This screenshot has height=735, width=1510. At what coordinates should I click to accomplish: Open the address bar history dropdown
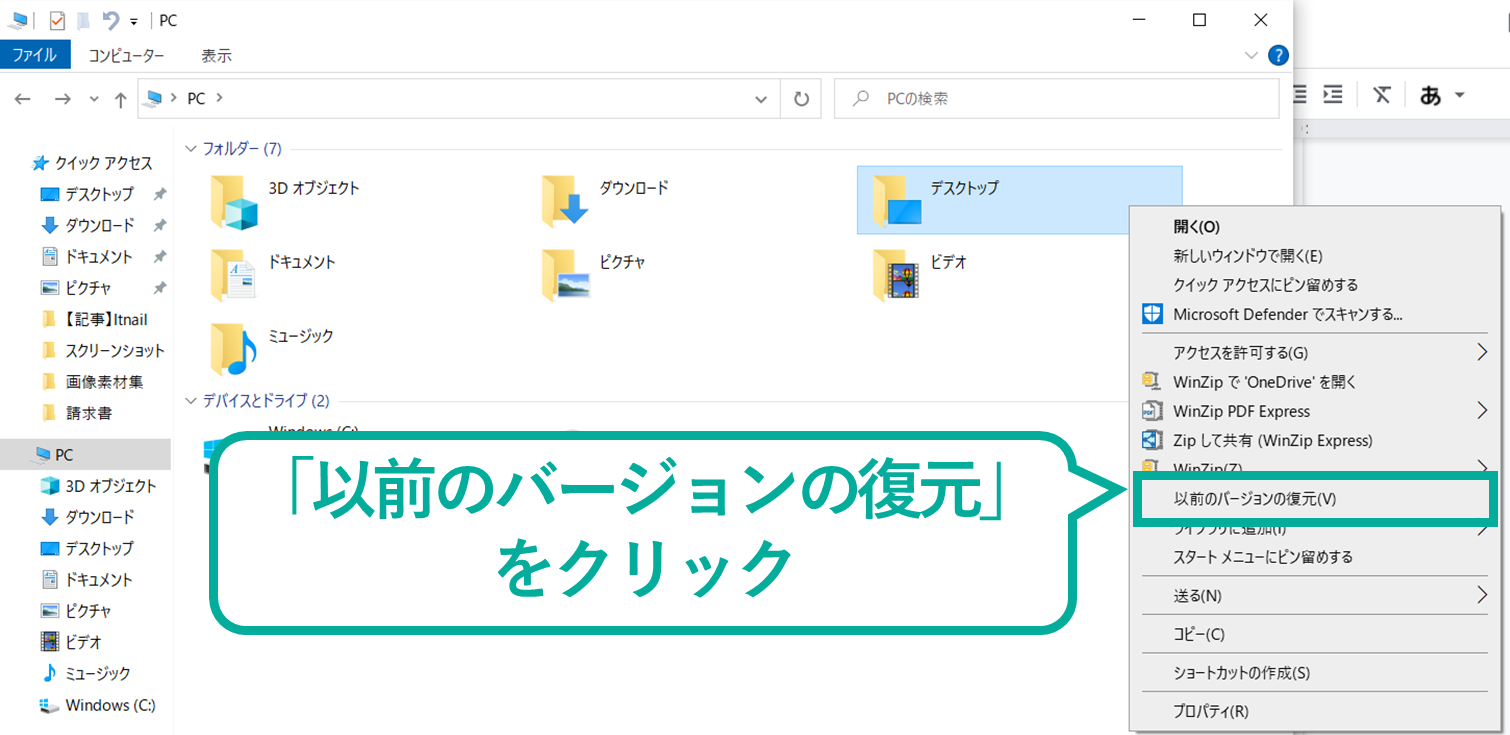761,98
